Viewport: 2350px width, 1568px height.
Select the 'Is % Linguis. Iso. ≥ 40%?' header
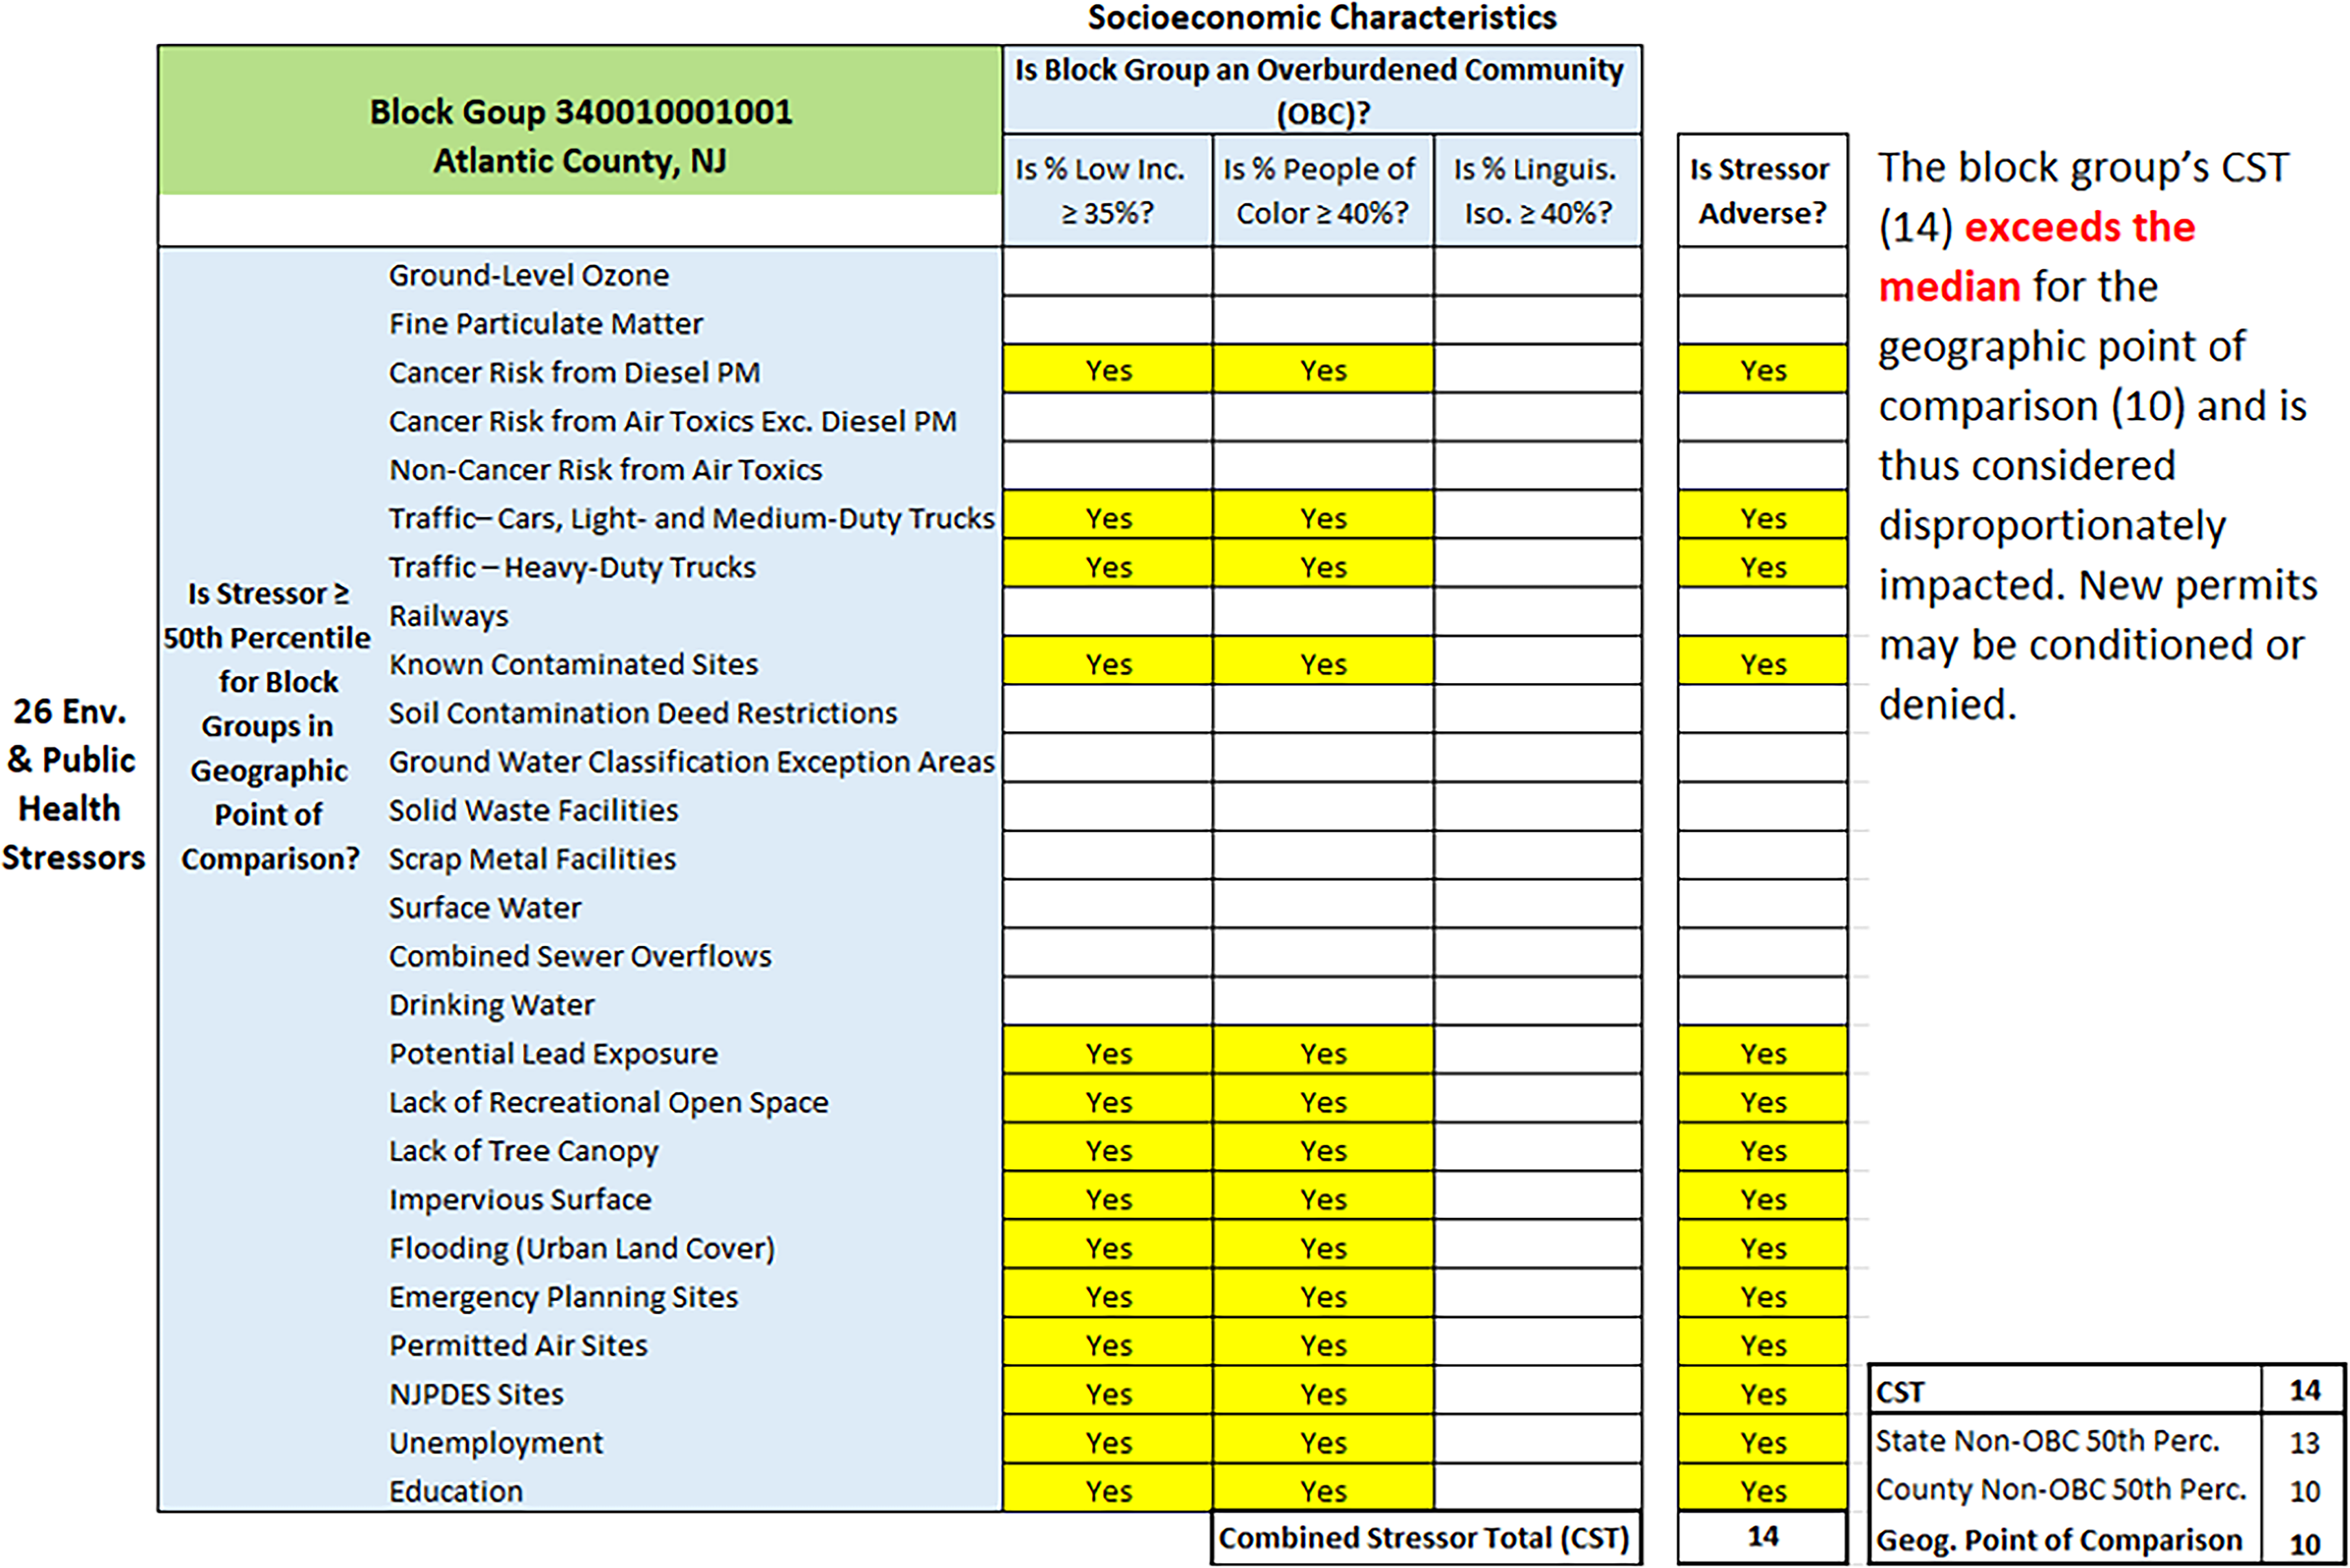(x=1538, y=190)
